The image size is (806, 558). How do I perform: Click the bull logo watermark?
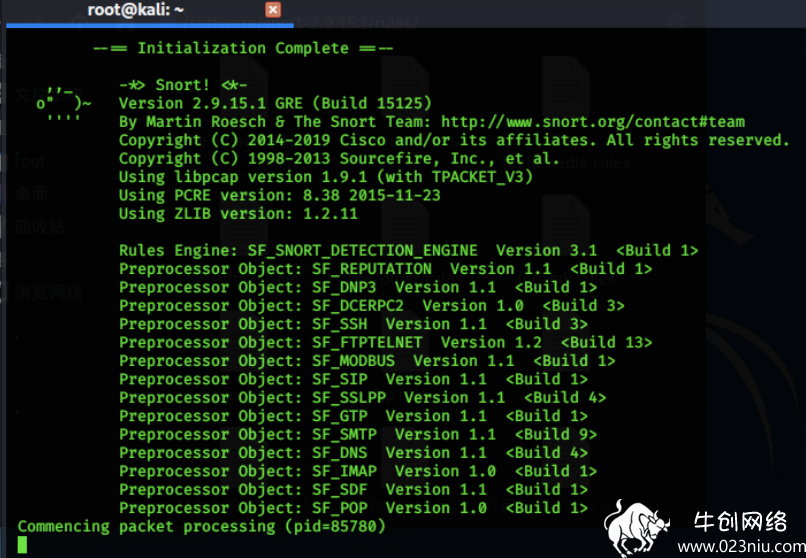[x=635, y=528]
